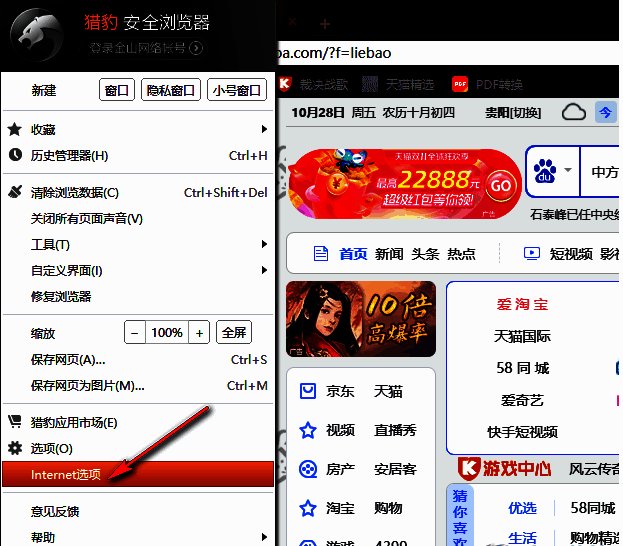Open the 天猫精选 bookmark

[x=410, y=84]
